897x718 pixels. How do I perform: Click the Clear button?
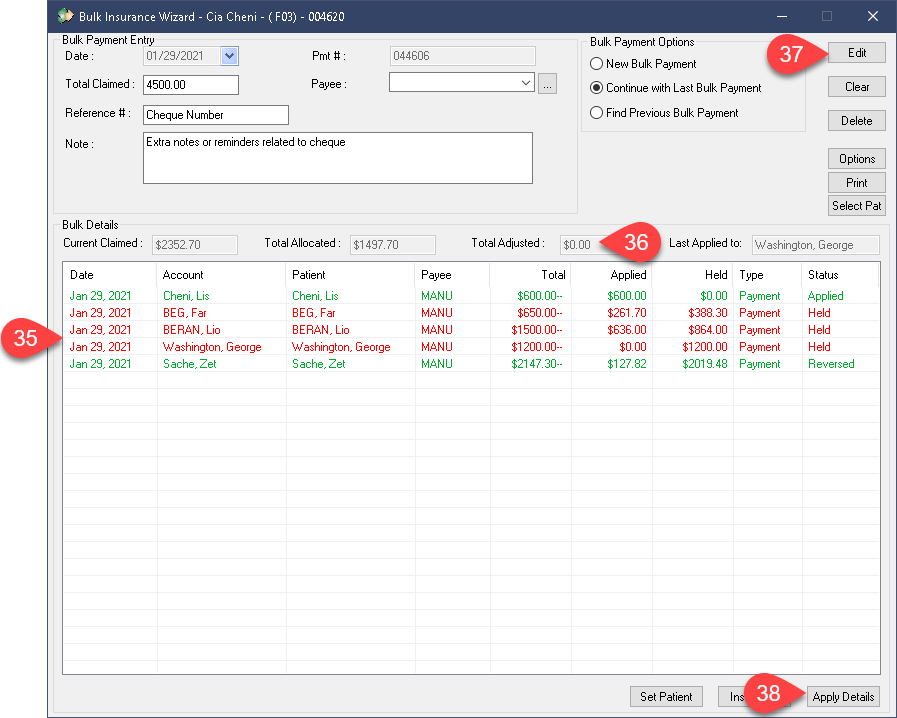click(x=856, y=87)
